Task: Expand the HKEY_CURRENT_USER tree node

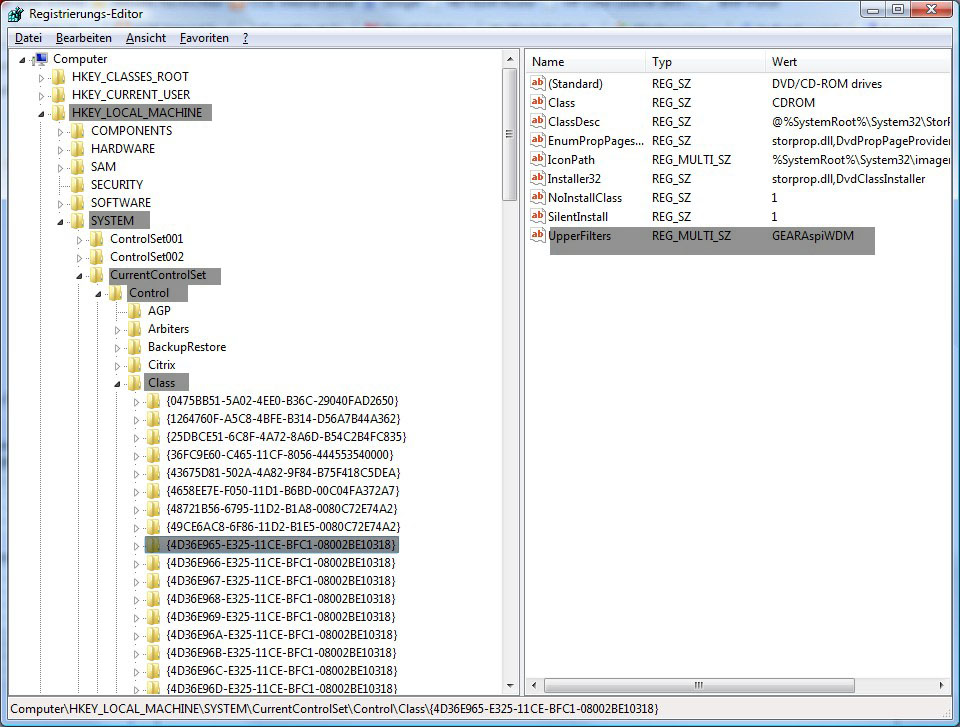Action: [41, 95]
